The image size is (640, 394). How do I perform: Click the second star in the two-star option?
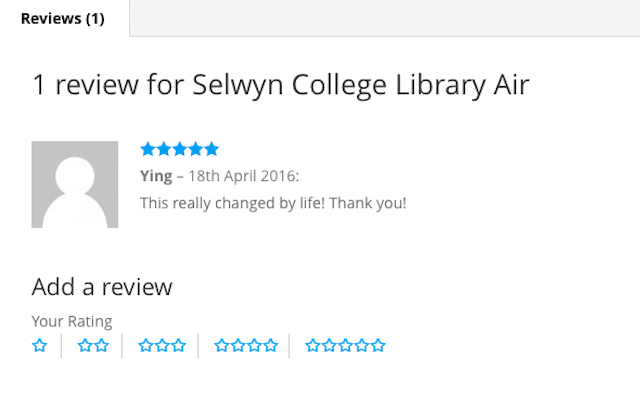pos(102,346)
